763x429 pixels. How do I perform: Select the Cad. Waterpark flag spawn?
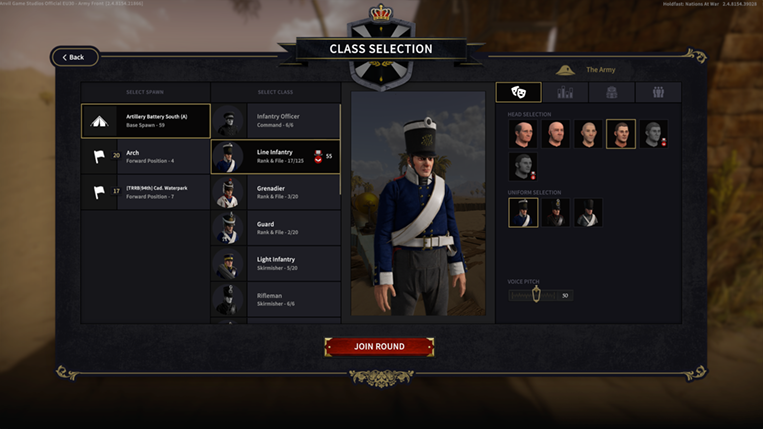pos(145,192)
